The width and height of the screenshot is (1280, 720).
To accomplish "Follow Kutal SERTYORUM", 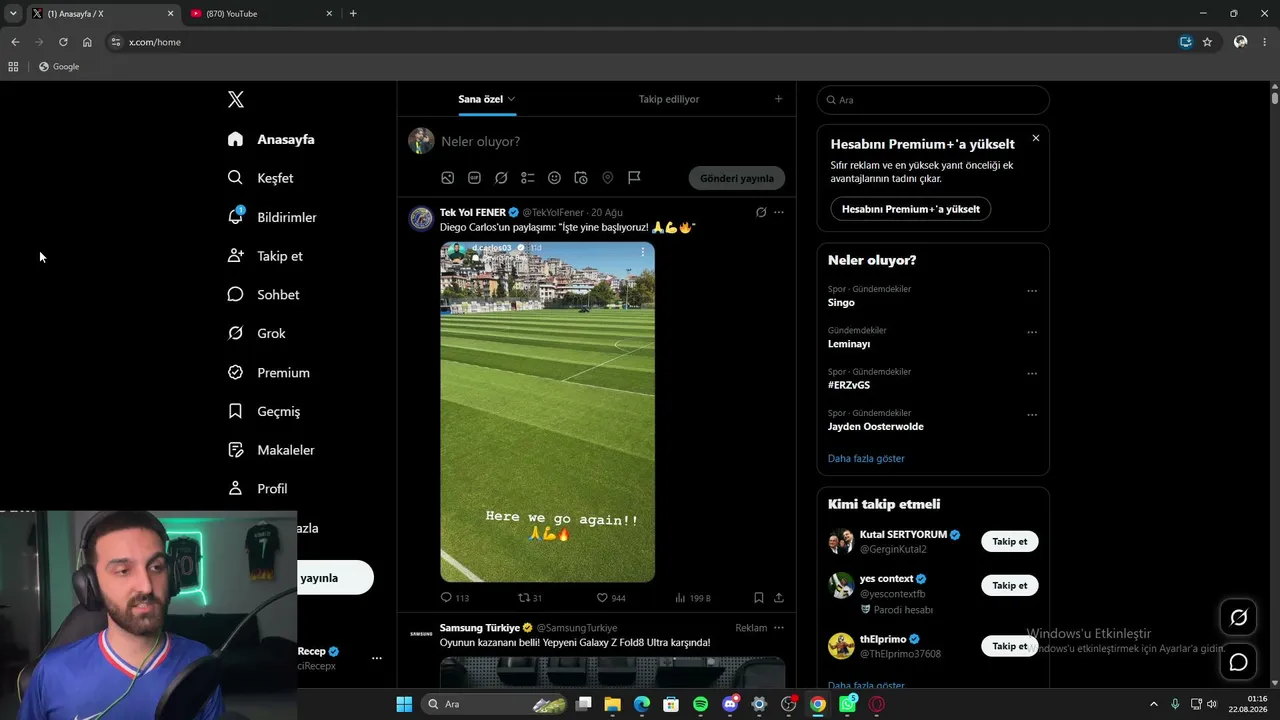I will (1010, 541).
